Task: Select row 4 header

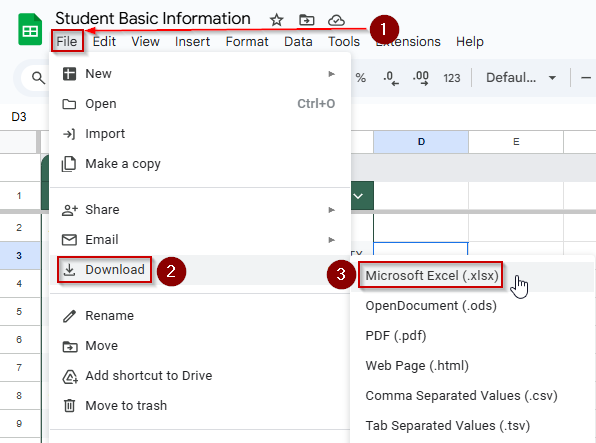Action: coord(19,284)
